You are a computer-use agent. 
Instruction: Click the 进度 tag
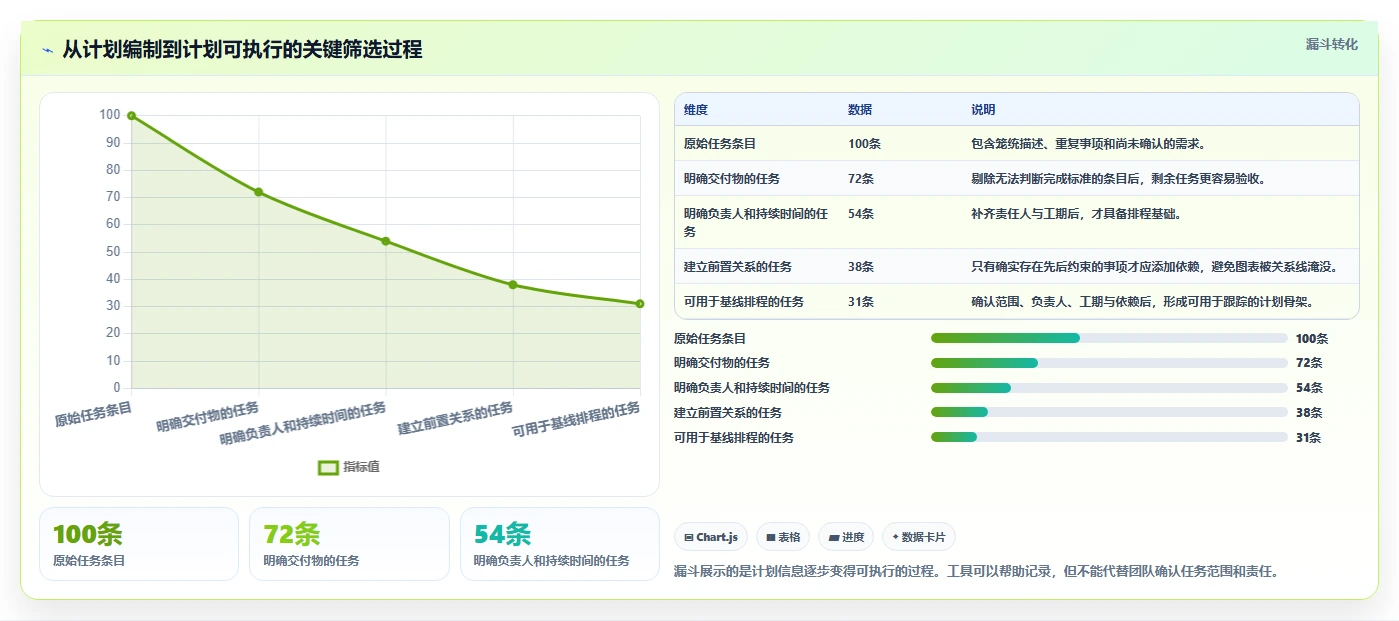(846, 537)
